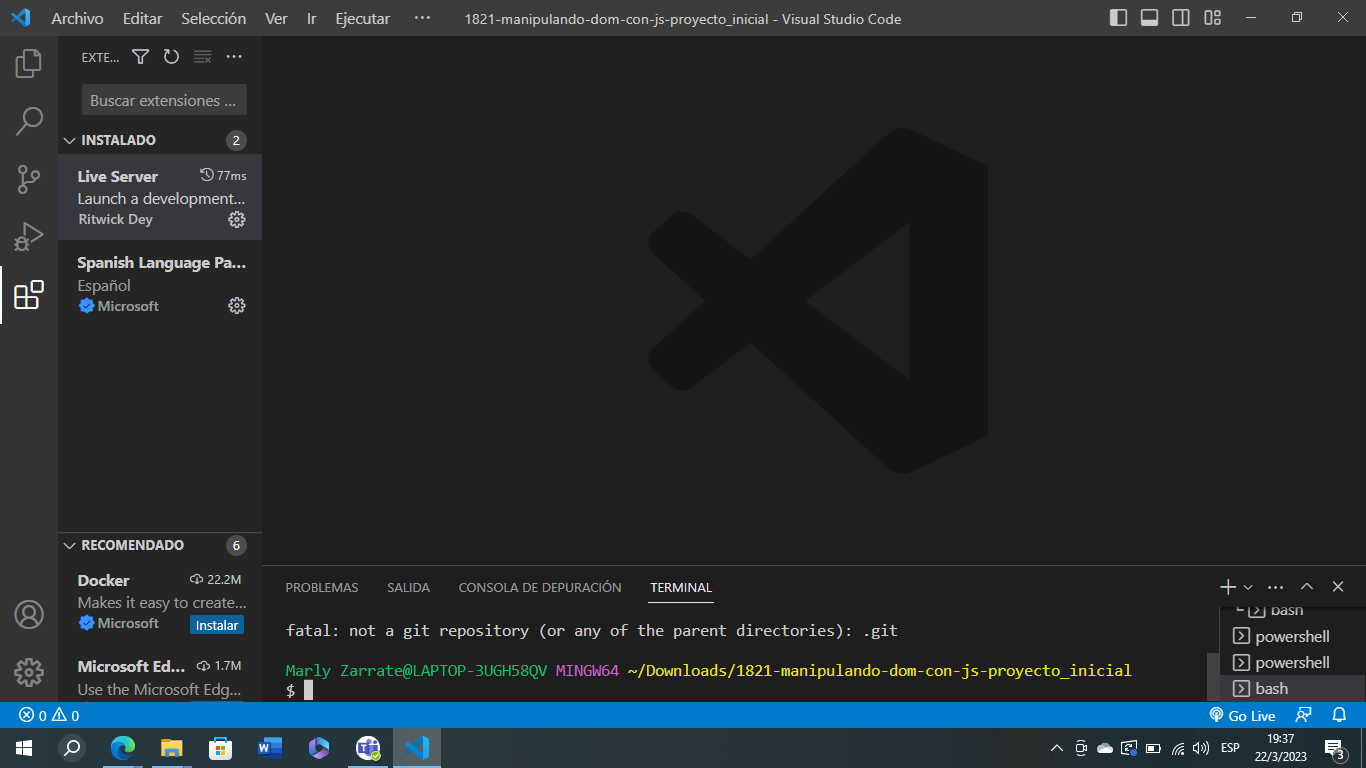Install the Docker extension
The image size is (1366, 768).
tap(217, 625)
